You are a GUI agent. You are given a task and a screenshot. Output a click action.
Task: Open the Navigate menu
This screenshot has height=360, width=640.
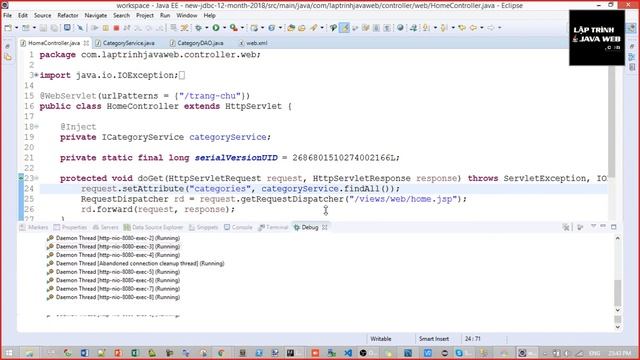pos(96,16)
